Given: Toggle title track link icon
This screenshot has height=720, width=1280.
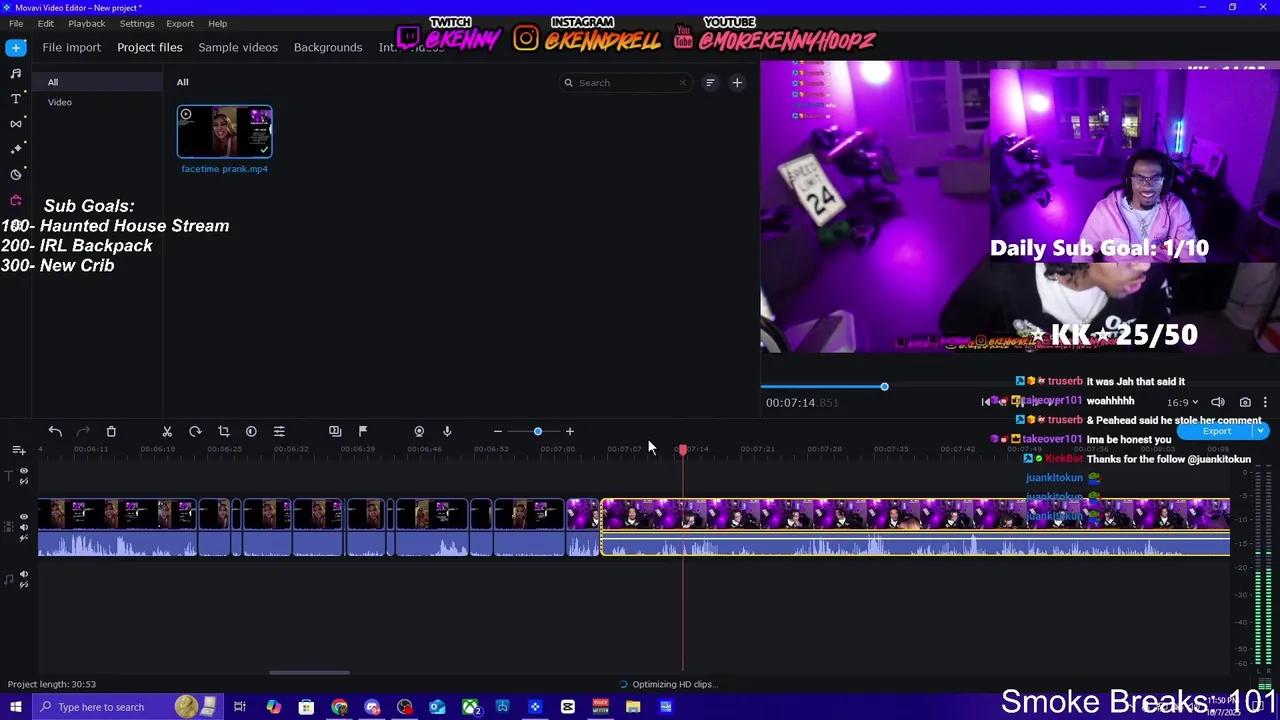Looking at the screenshot, I should coord(24,481).
